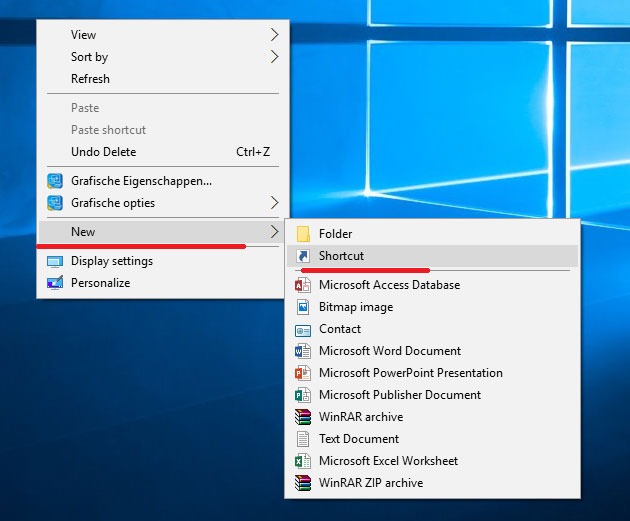The image size is (630, 521).
Task: Open Sort by in the context menu
Action: click(x=163, y=57)
